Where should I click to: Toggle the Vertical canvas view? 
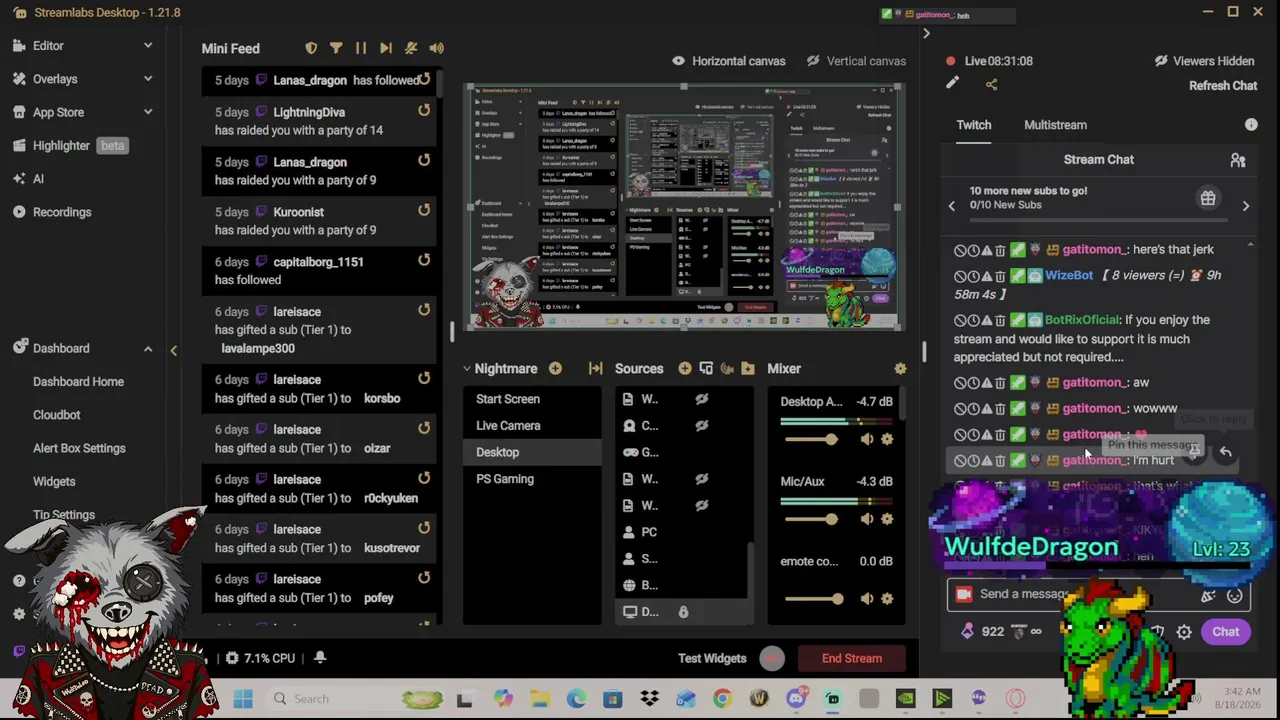coord(856,61)
